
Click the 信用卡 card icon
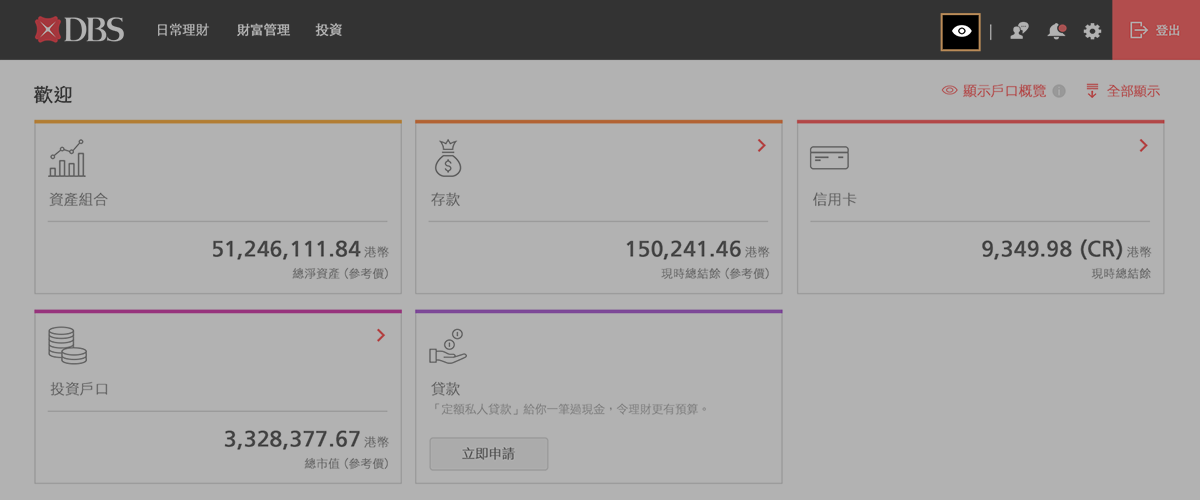[829, 158]
